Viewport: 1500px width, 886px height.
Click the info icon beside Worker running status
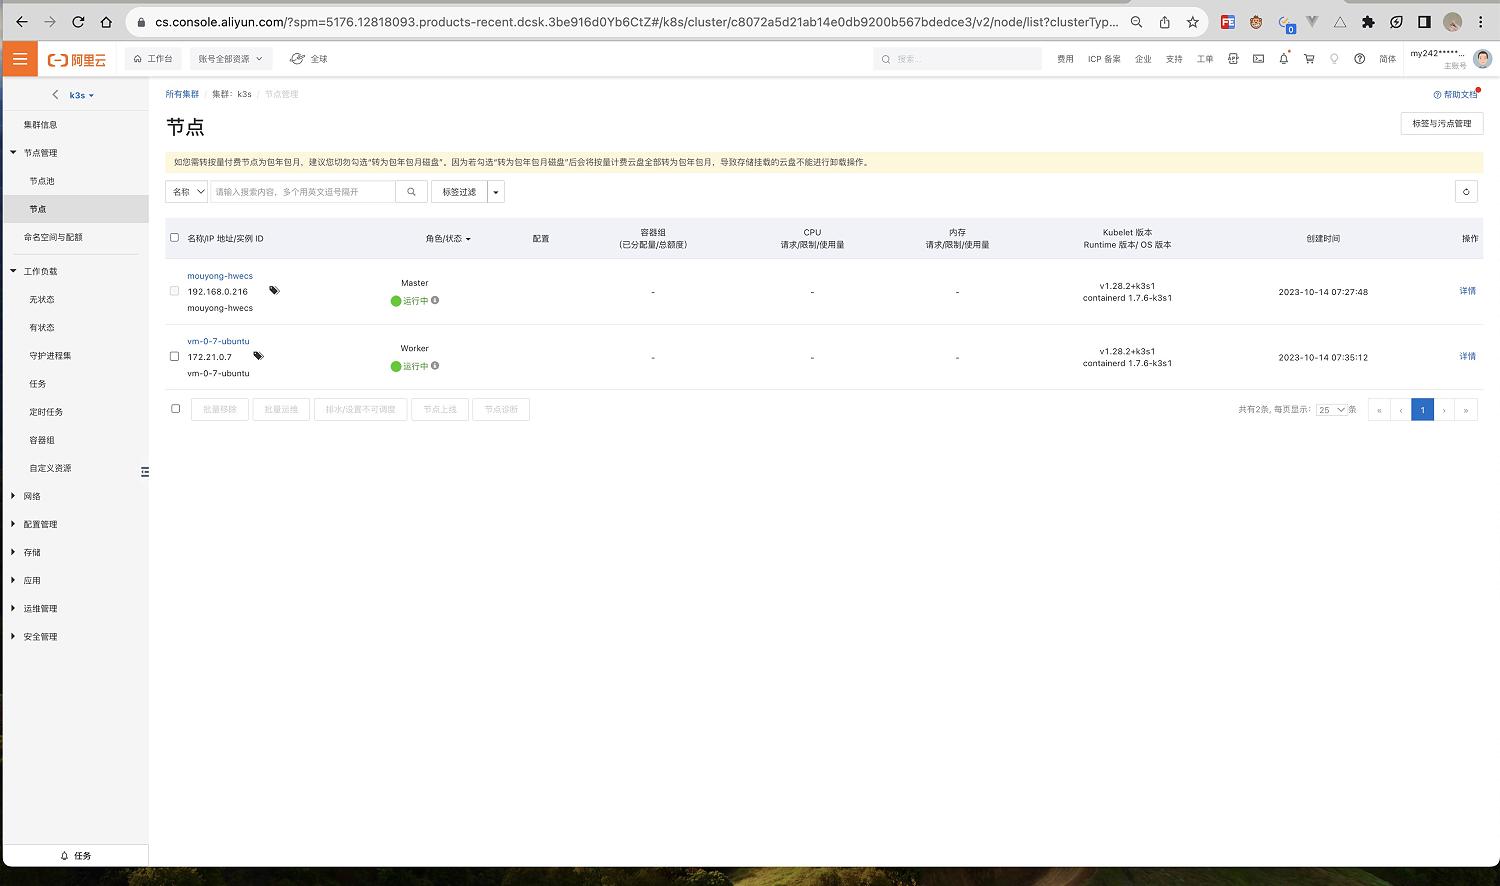tap(435, 366)
